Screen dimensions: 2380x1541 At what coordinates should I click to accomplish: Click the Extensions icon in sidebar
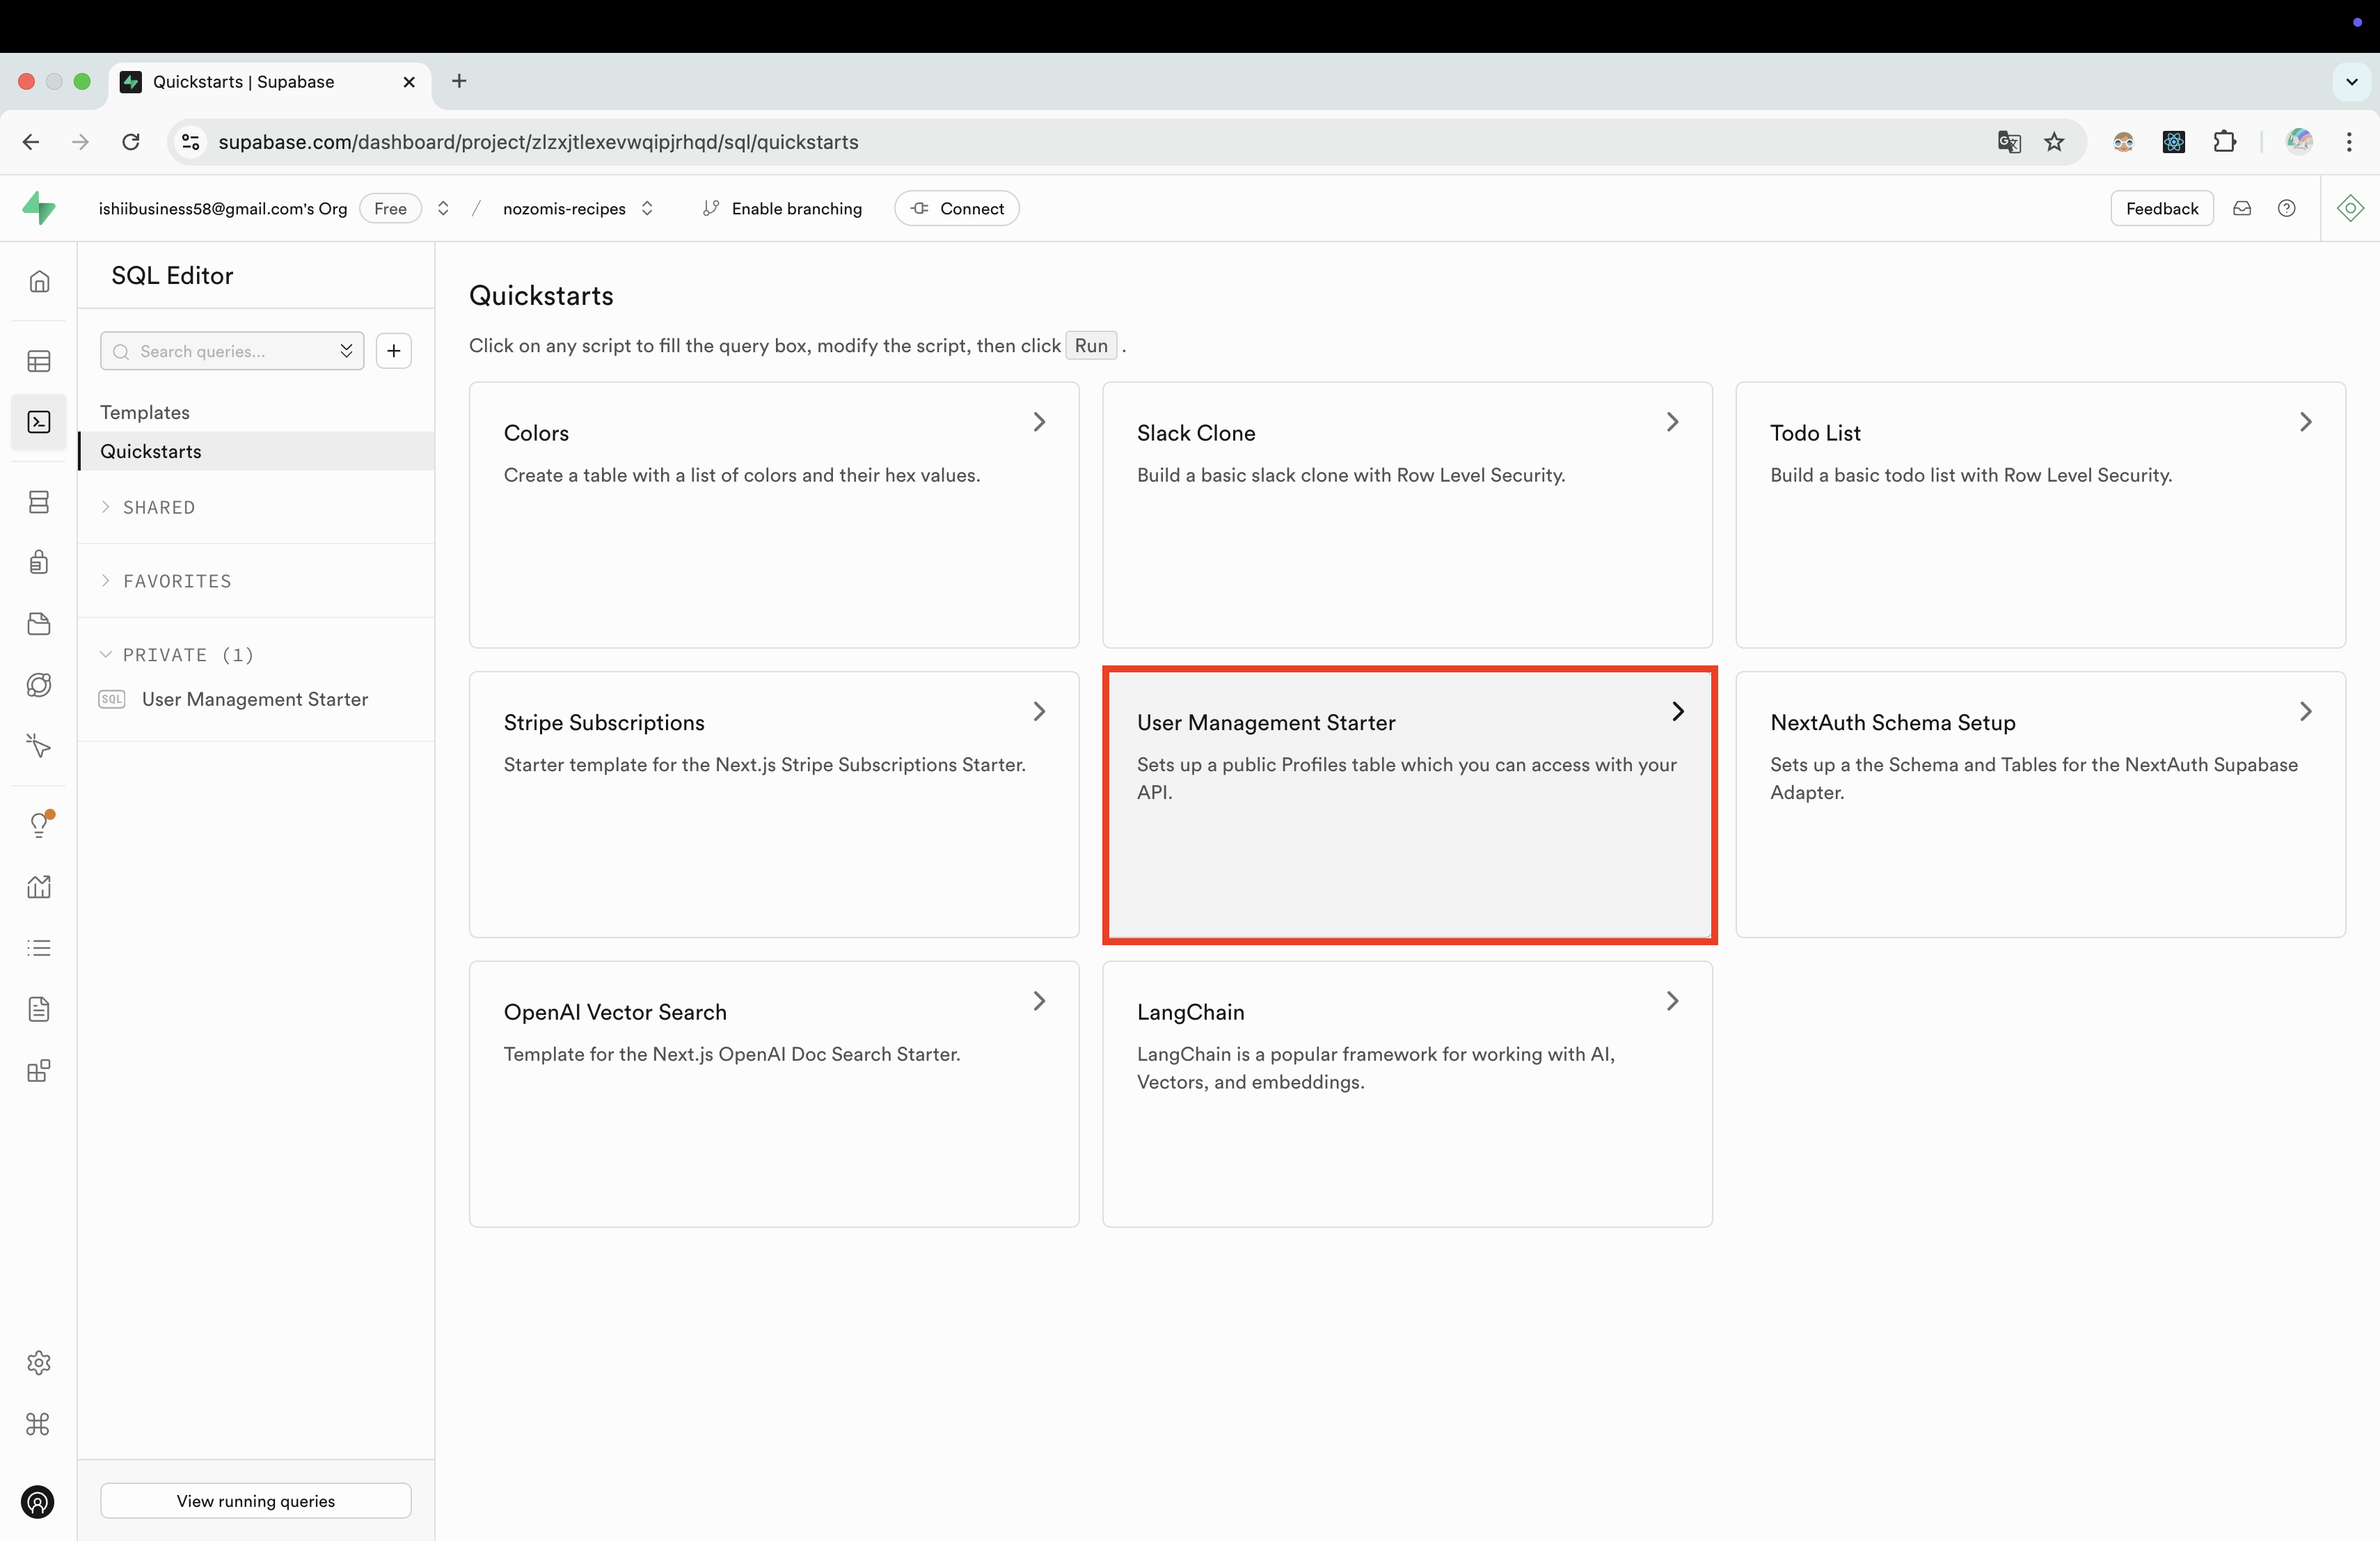coord(40,1070)
